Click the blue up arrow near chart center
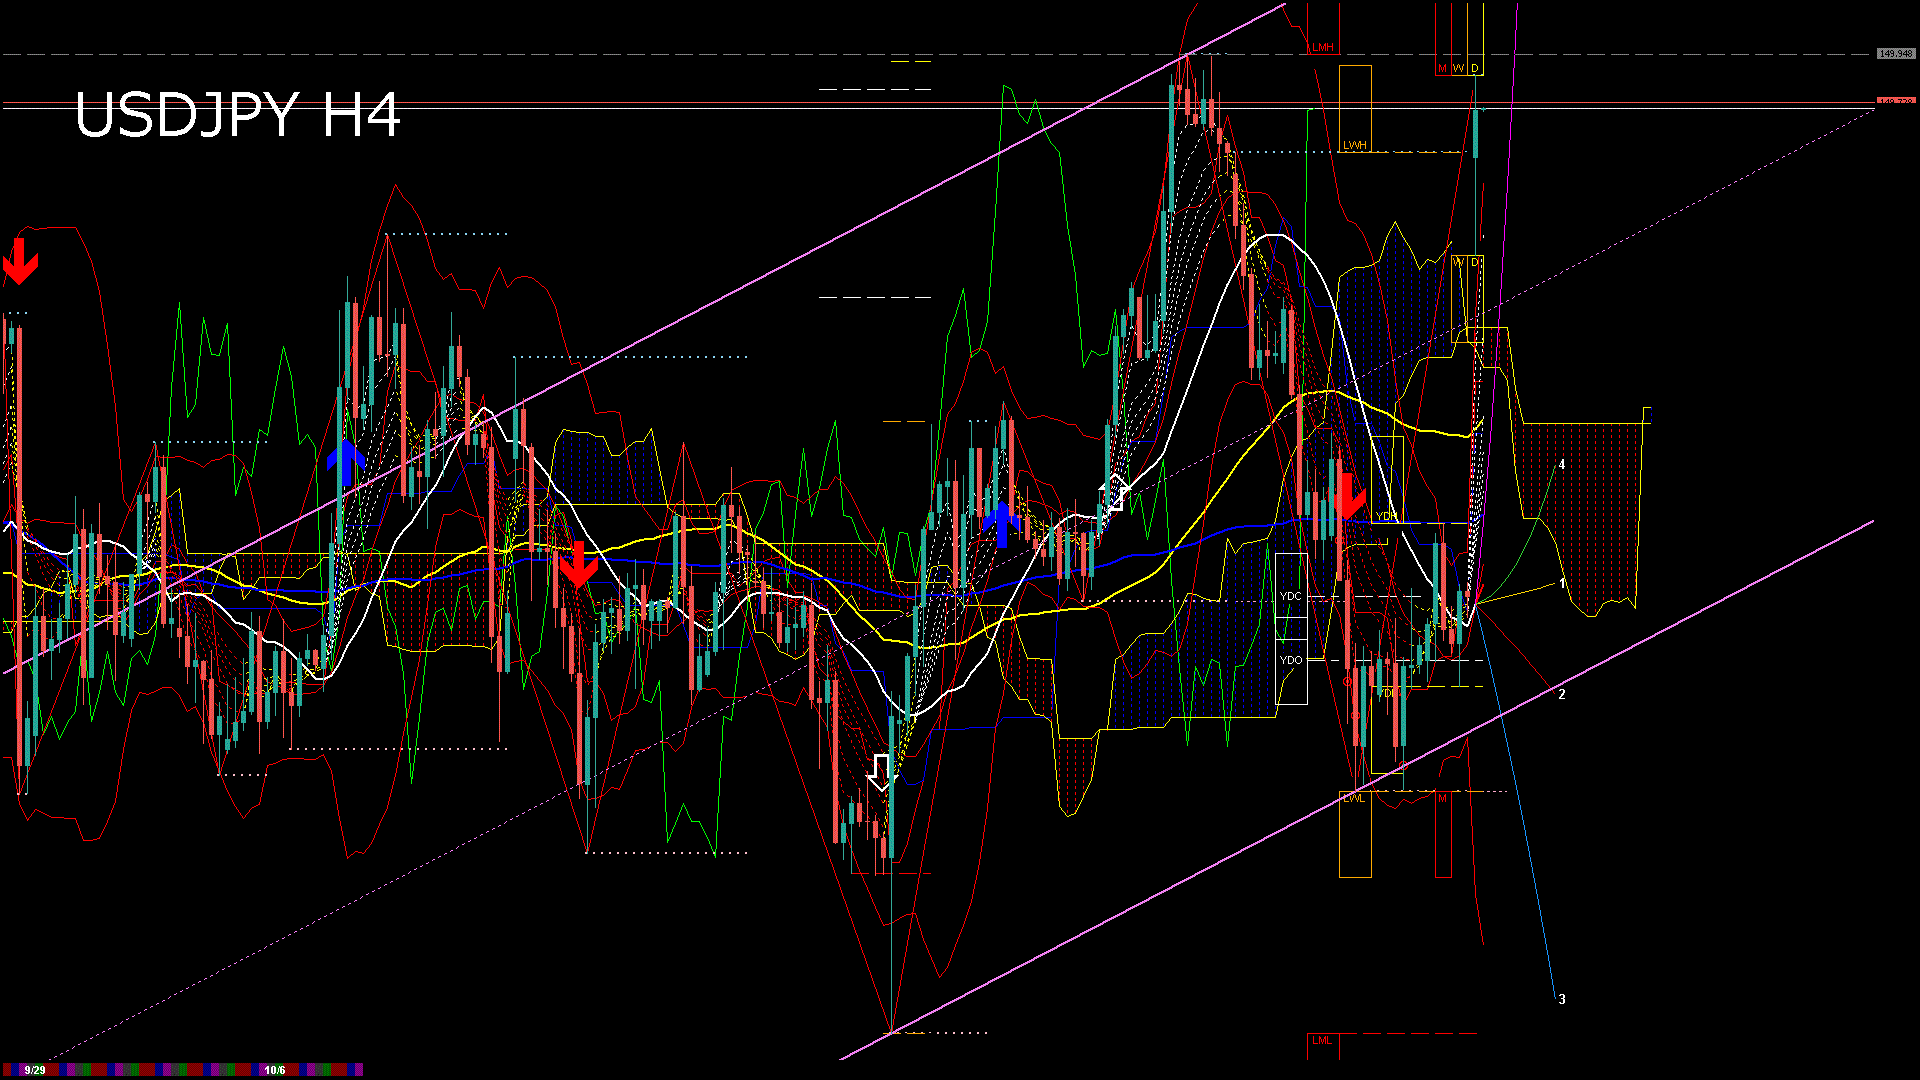The width and height of the screenshot is (1920, 1080). [1002, 524]
